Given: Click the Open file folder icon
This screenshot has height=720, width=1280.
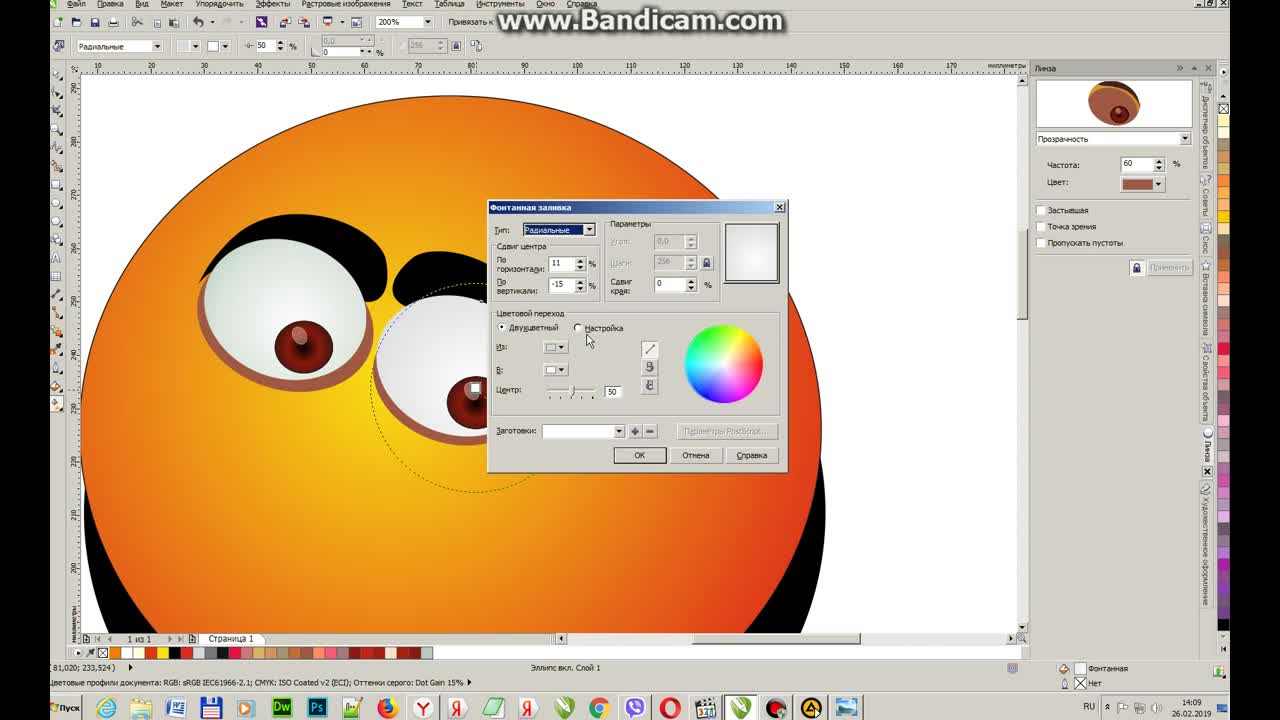Looking at the screenshot, I should (76, 22).
